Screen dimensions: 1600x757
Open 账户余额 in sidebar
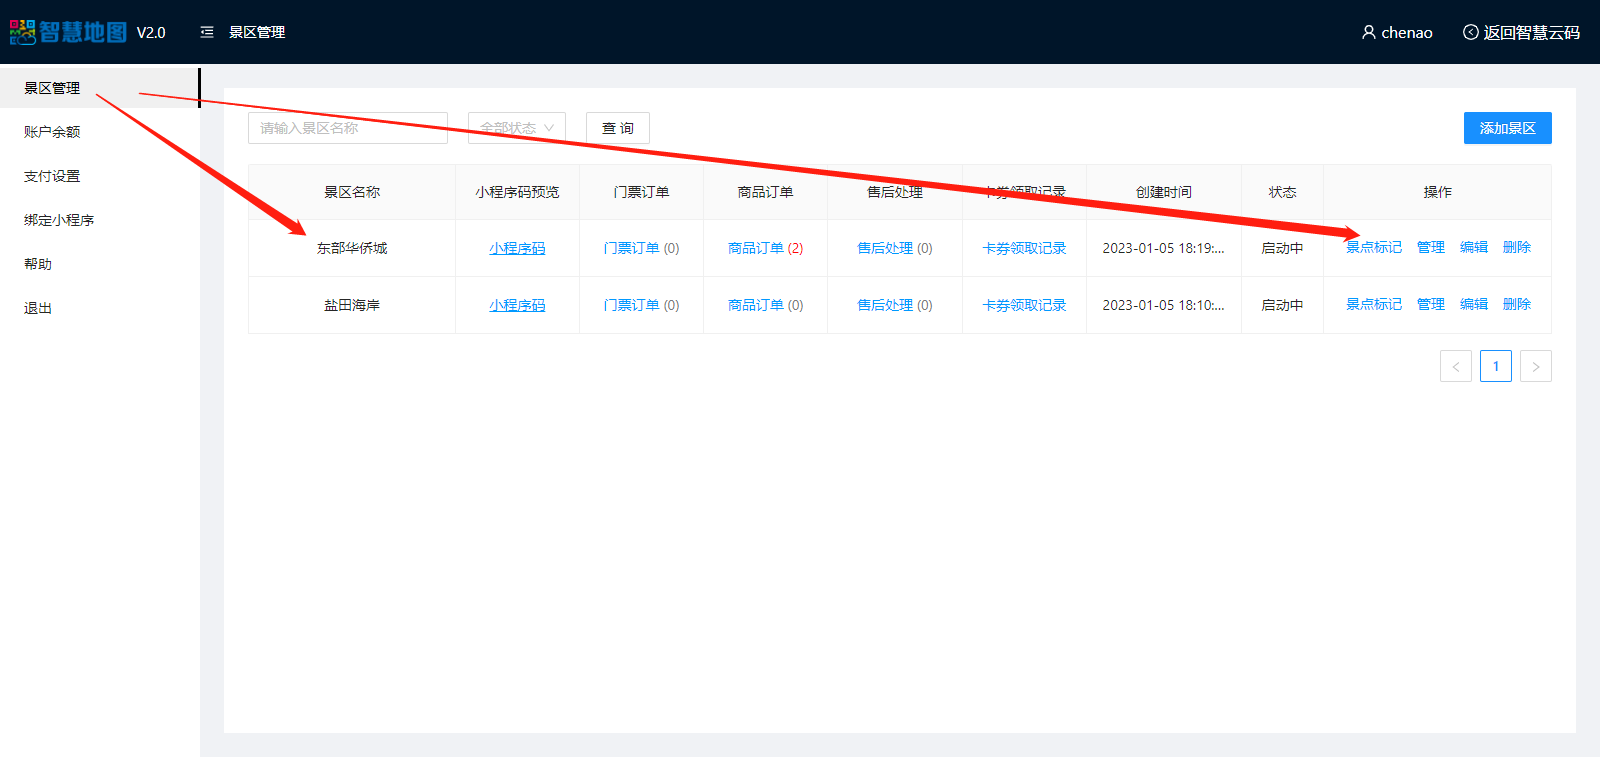pos(52,132)
